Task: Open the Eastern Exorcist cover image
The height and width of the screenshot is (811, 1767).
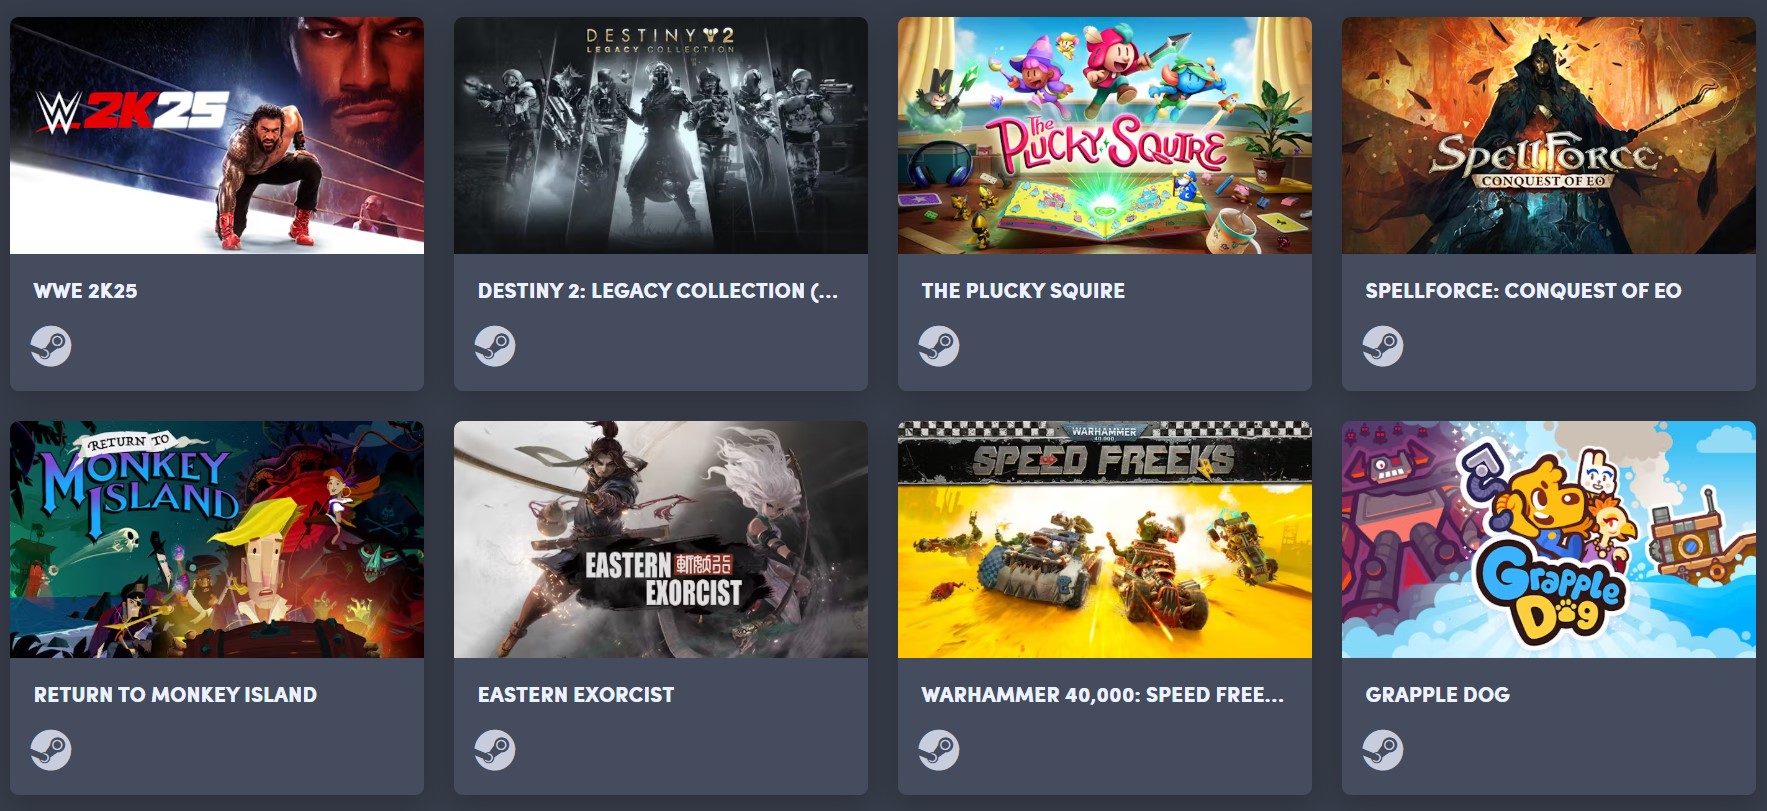Action: click(661, 539)
